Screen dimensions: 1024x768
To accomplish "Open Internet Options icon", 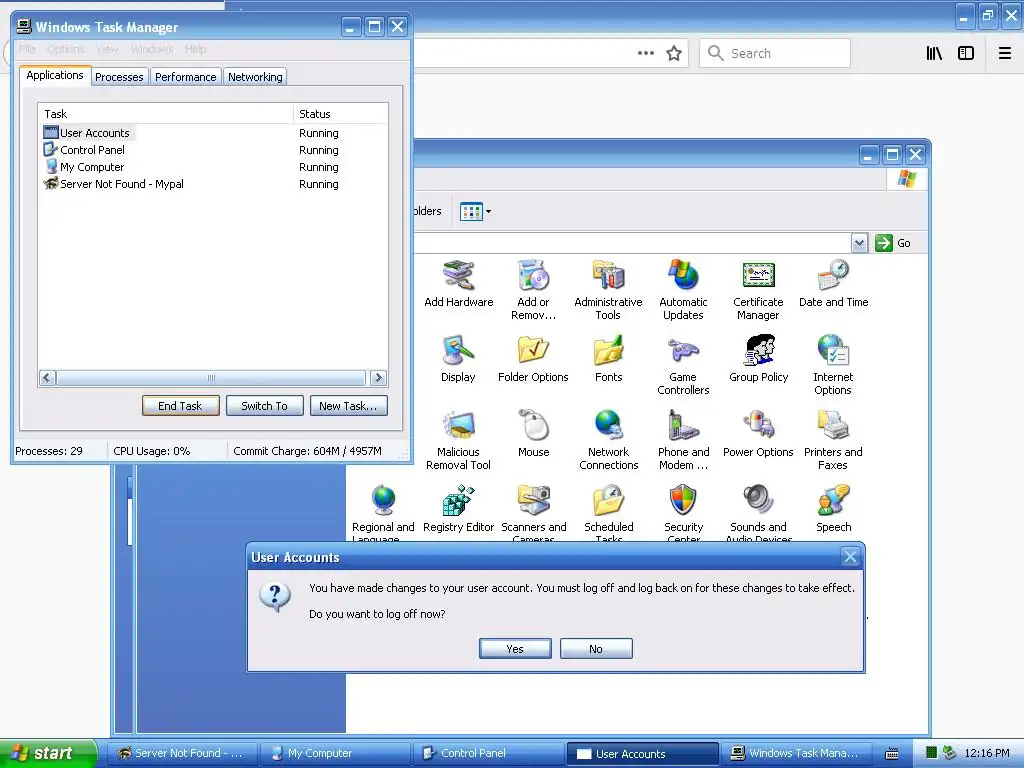I will [x=833, y=365].
